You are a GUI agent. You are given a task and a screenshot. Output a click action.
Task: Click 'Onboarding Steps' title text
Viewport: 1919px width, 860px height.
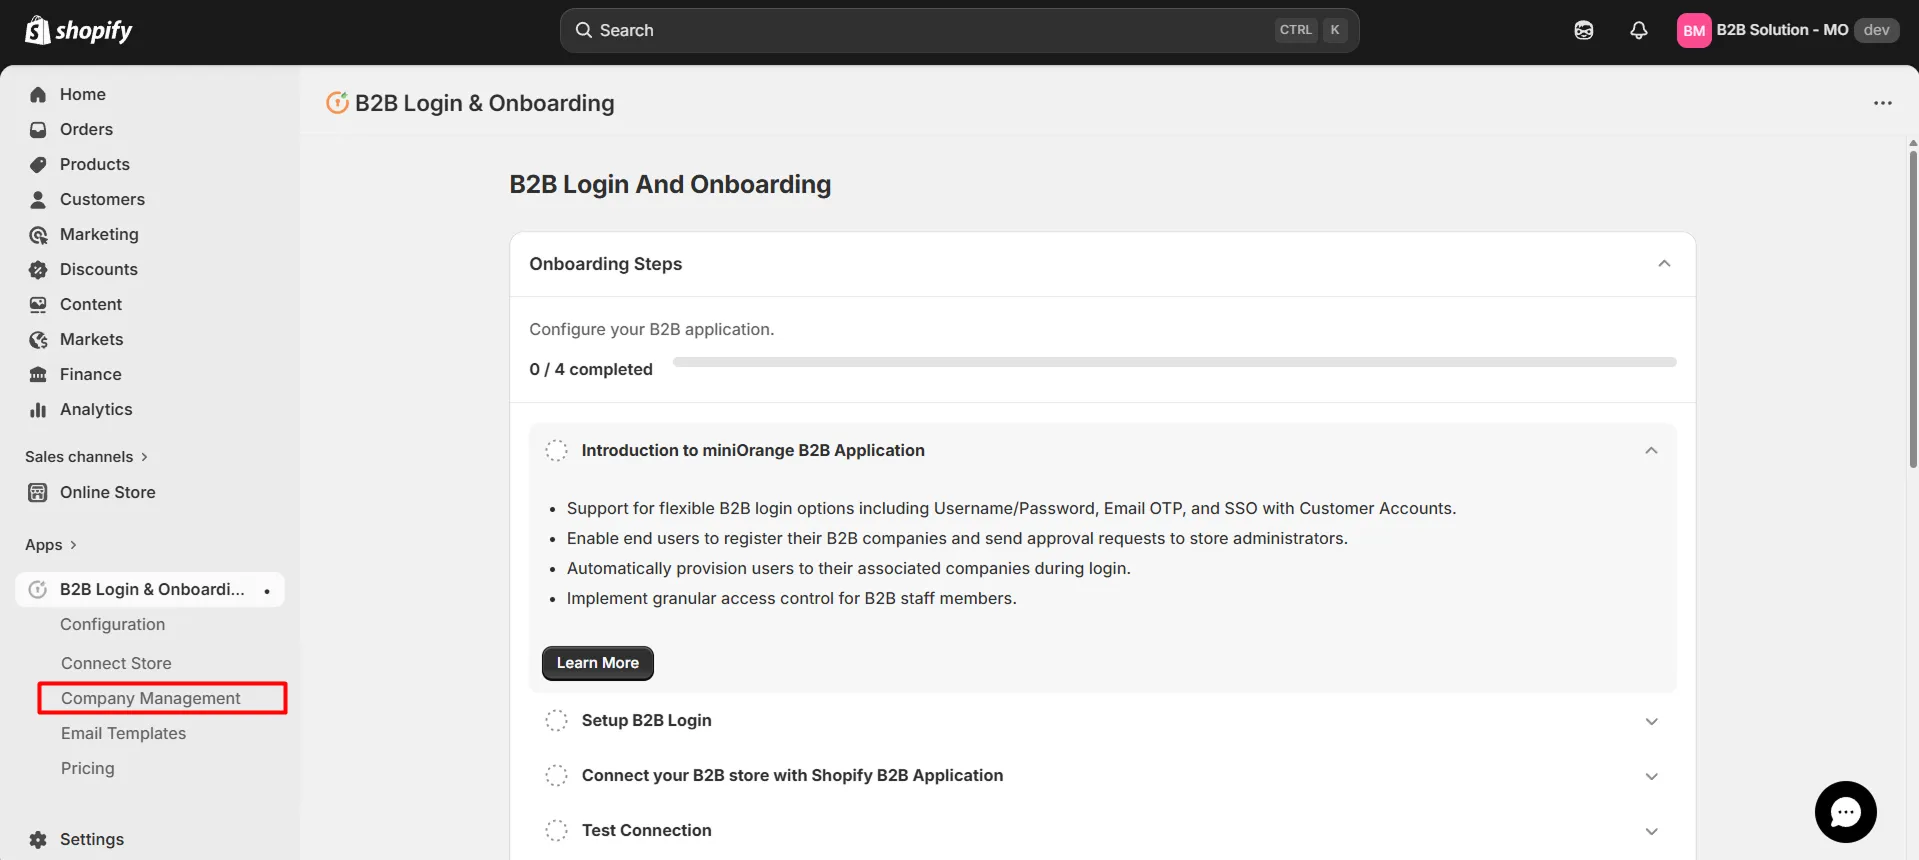pos(606,264)
